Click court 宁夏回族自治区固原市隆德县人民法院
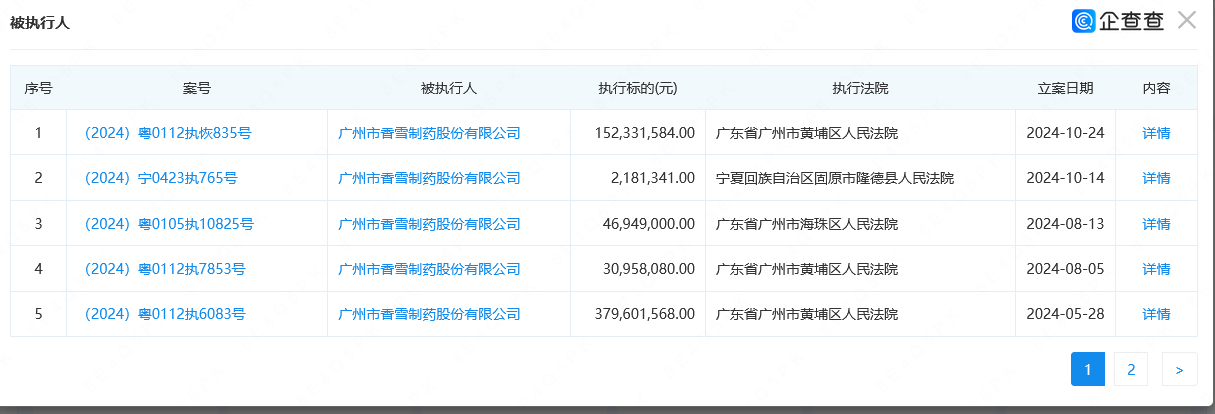The image size is (1215, 414). click(x=835, y=178)
